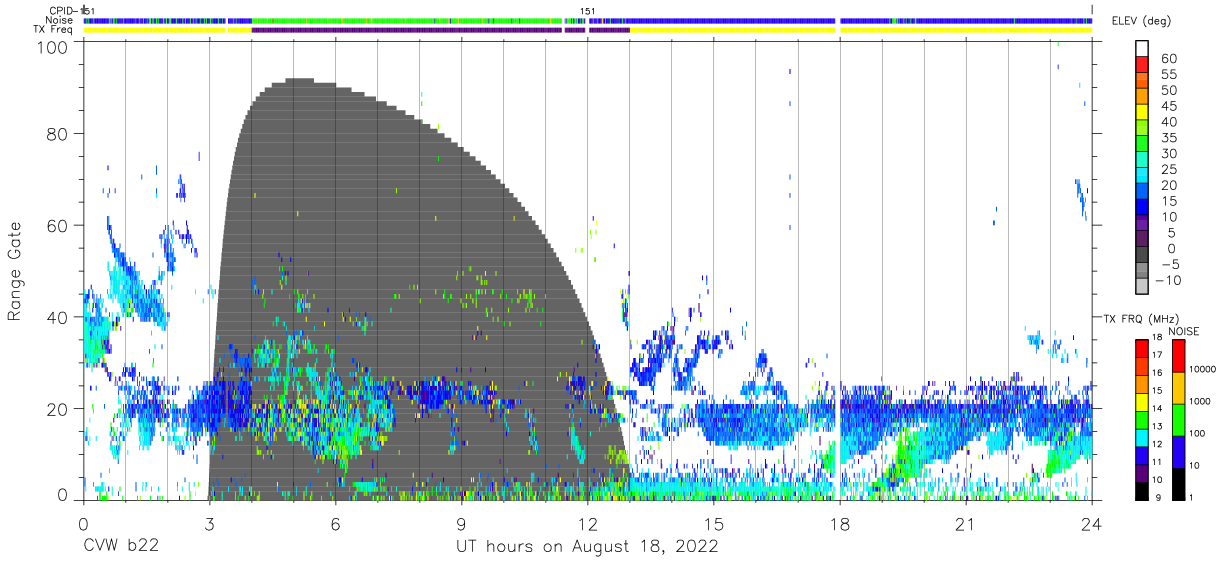
Task: Choose the dark blue ELEV swatch between 10 and 15
Action: click(x=1142, y=208)
